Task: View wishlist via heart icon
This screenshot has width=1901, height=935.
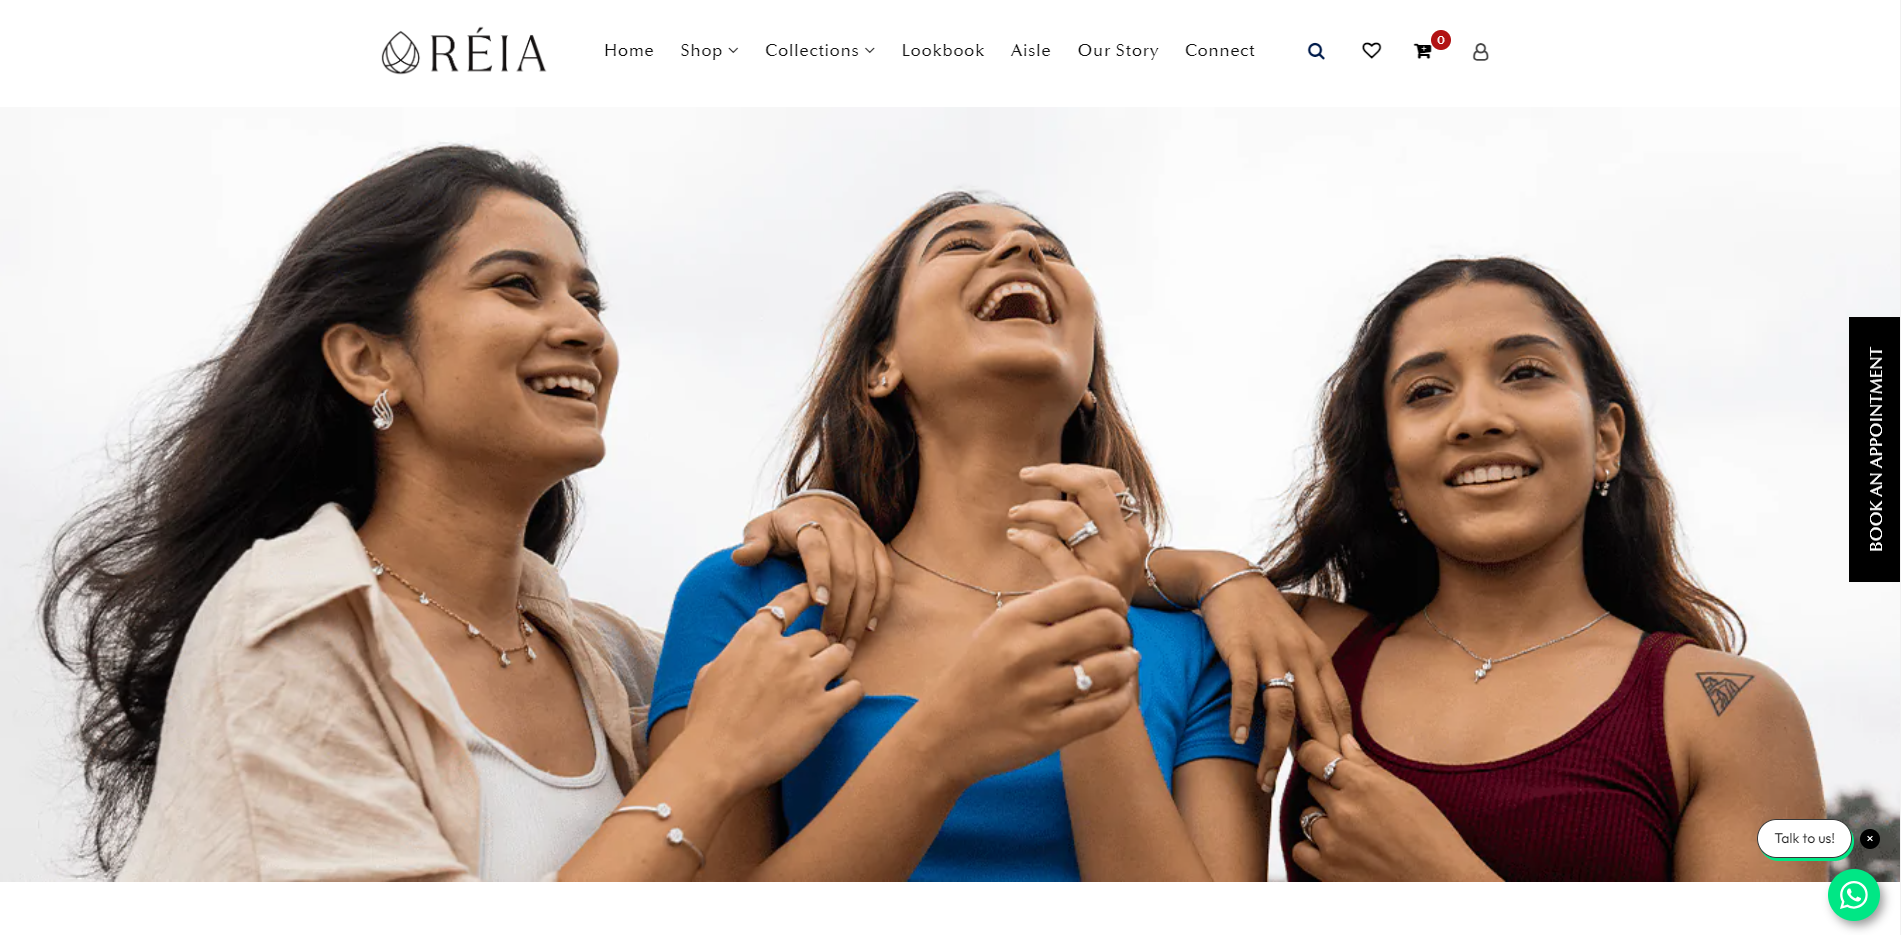Action: tap(1371, 50)
